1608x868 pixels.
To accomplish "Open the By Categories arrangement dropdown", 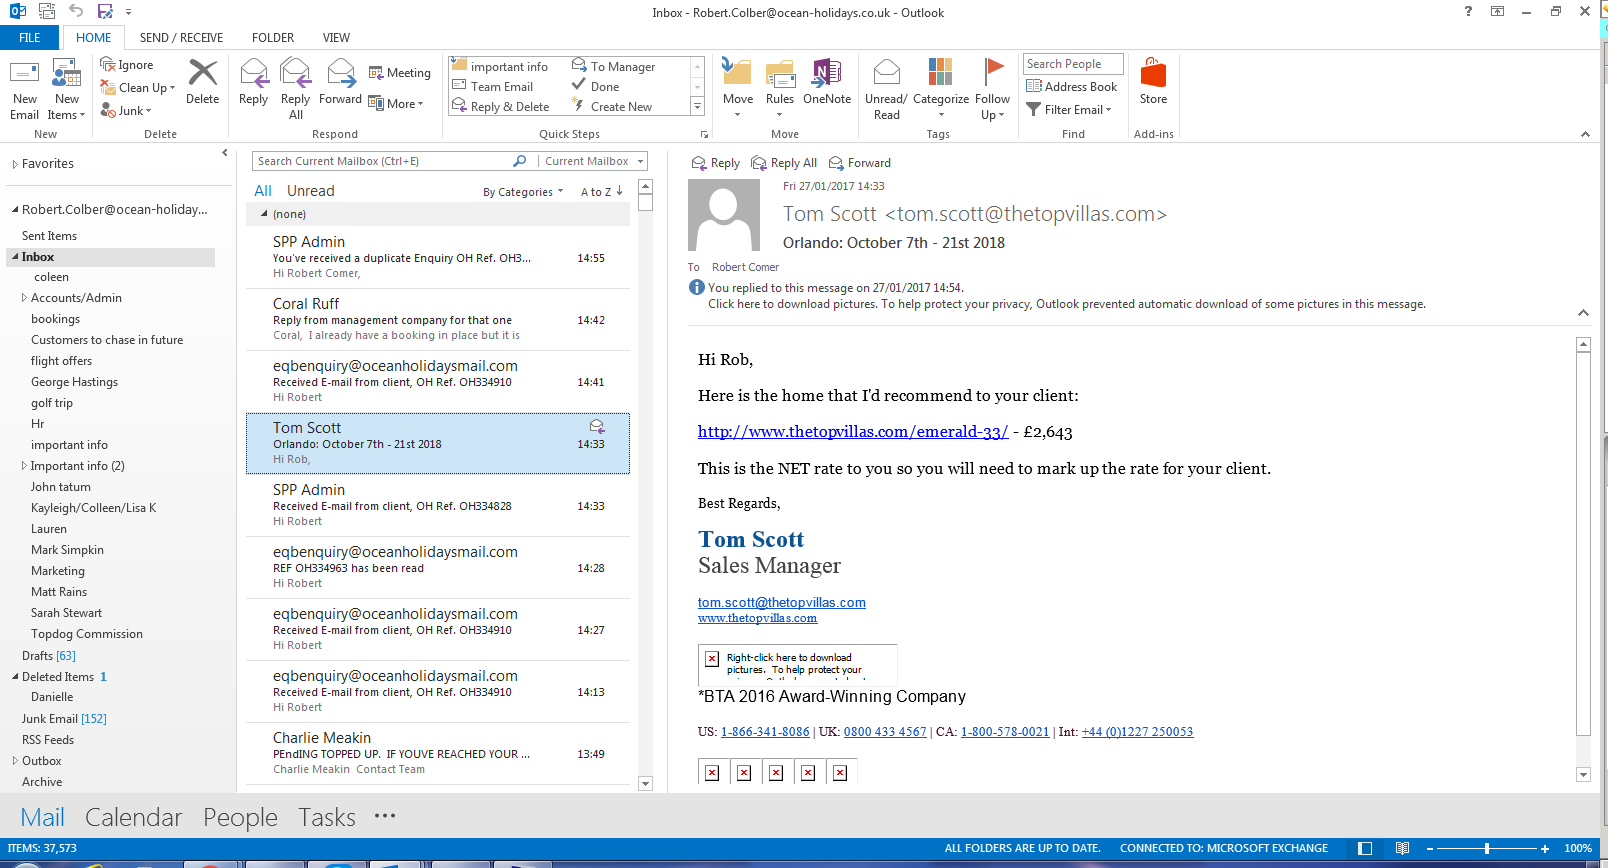I will [x=523, y=192].
